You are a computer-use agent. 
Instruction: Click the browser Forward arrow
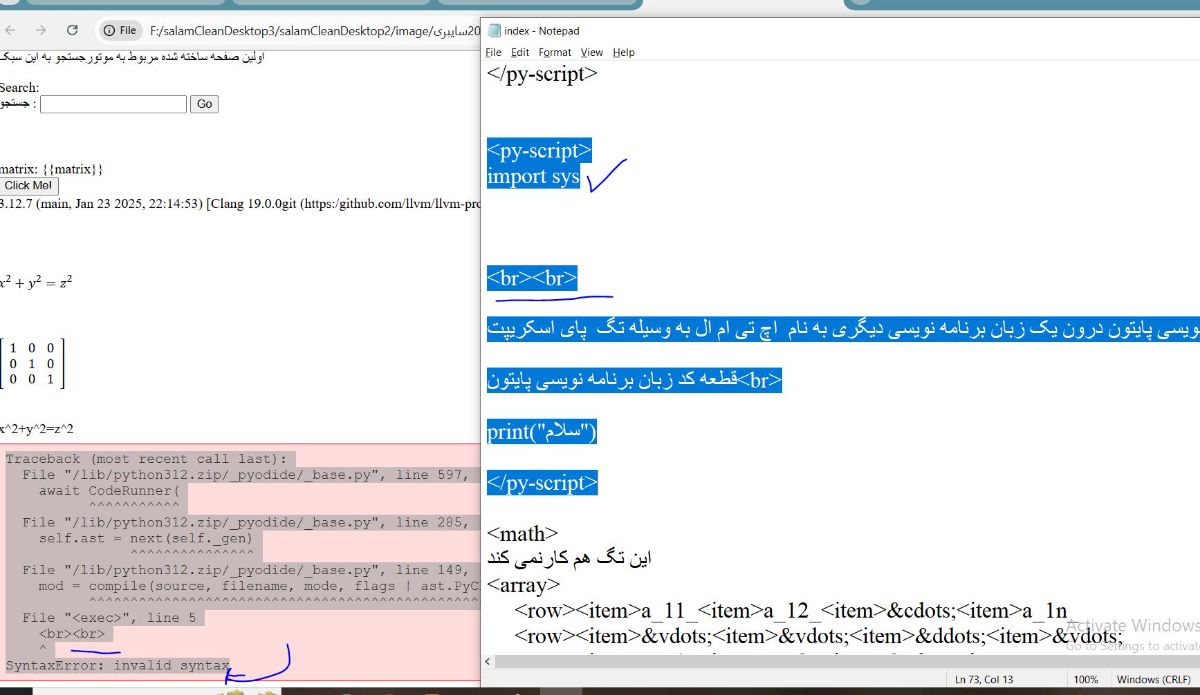[40, 30]
